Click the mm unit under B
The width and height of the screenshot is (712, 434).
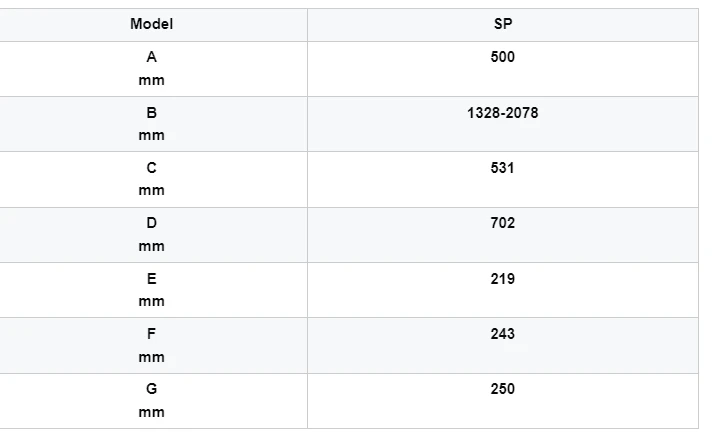pos(151,135)
